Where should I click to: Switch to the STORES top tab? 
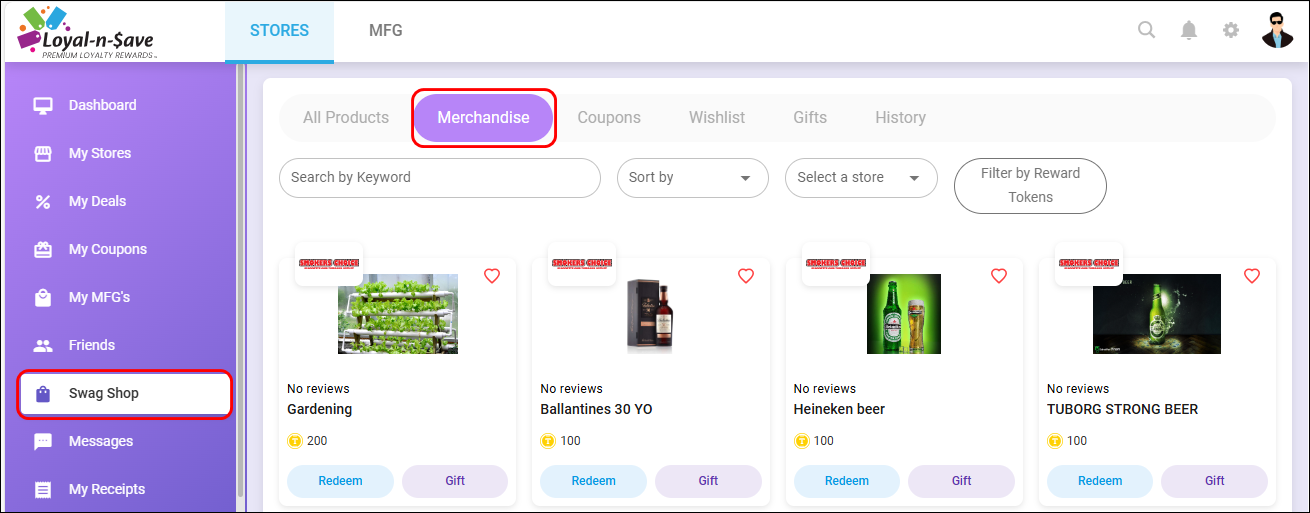[x=279, y=30]
